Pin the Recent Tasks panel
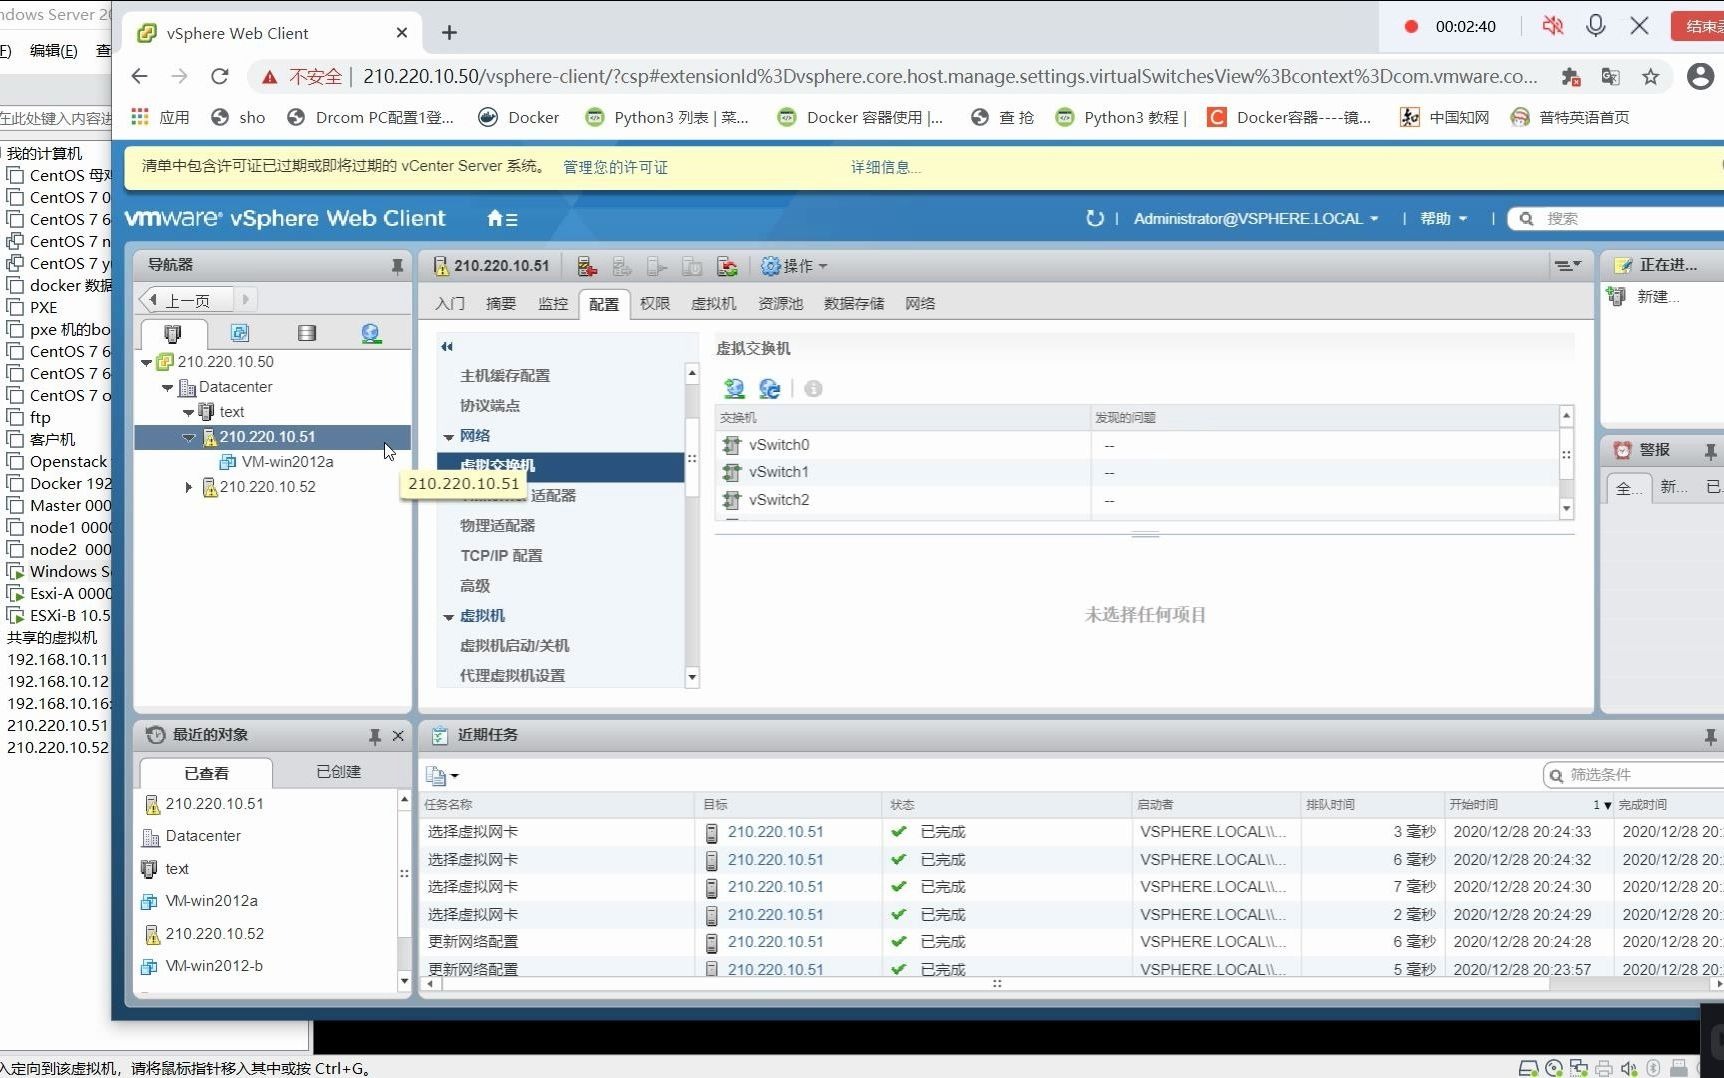Image resolution: width=1724 pixels, height=1078 pixels. pyautogui.click(x=1711, y=736)
